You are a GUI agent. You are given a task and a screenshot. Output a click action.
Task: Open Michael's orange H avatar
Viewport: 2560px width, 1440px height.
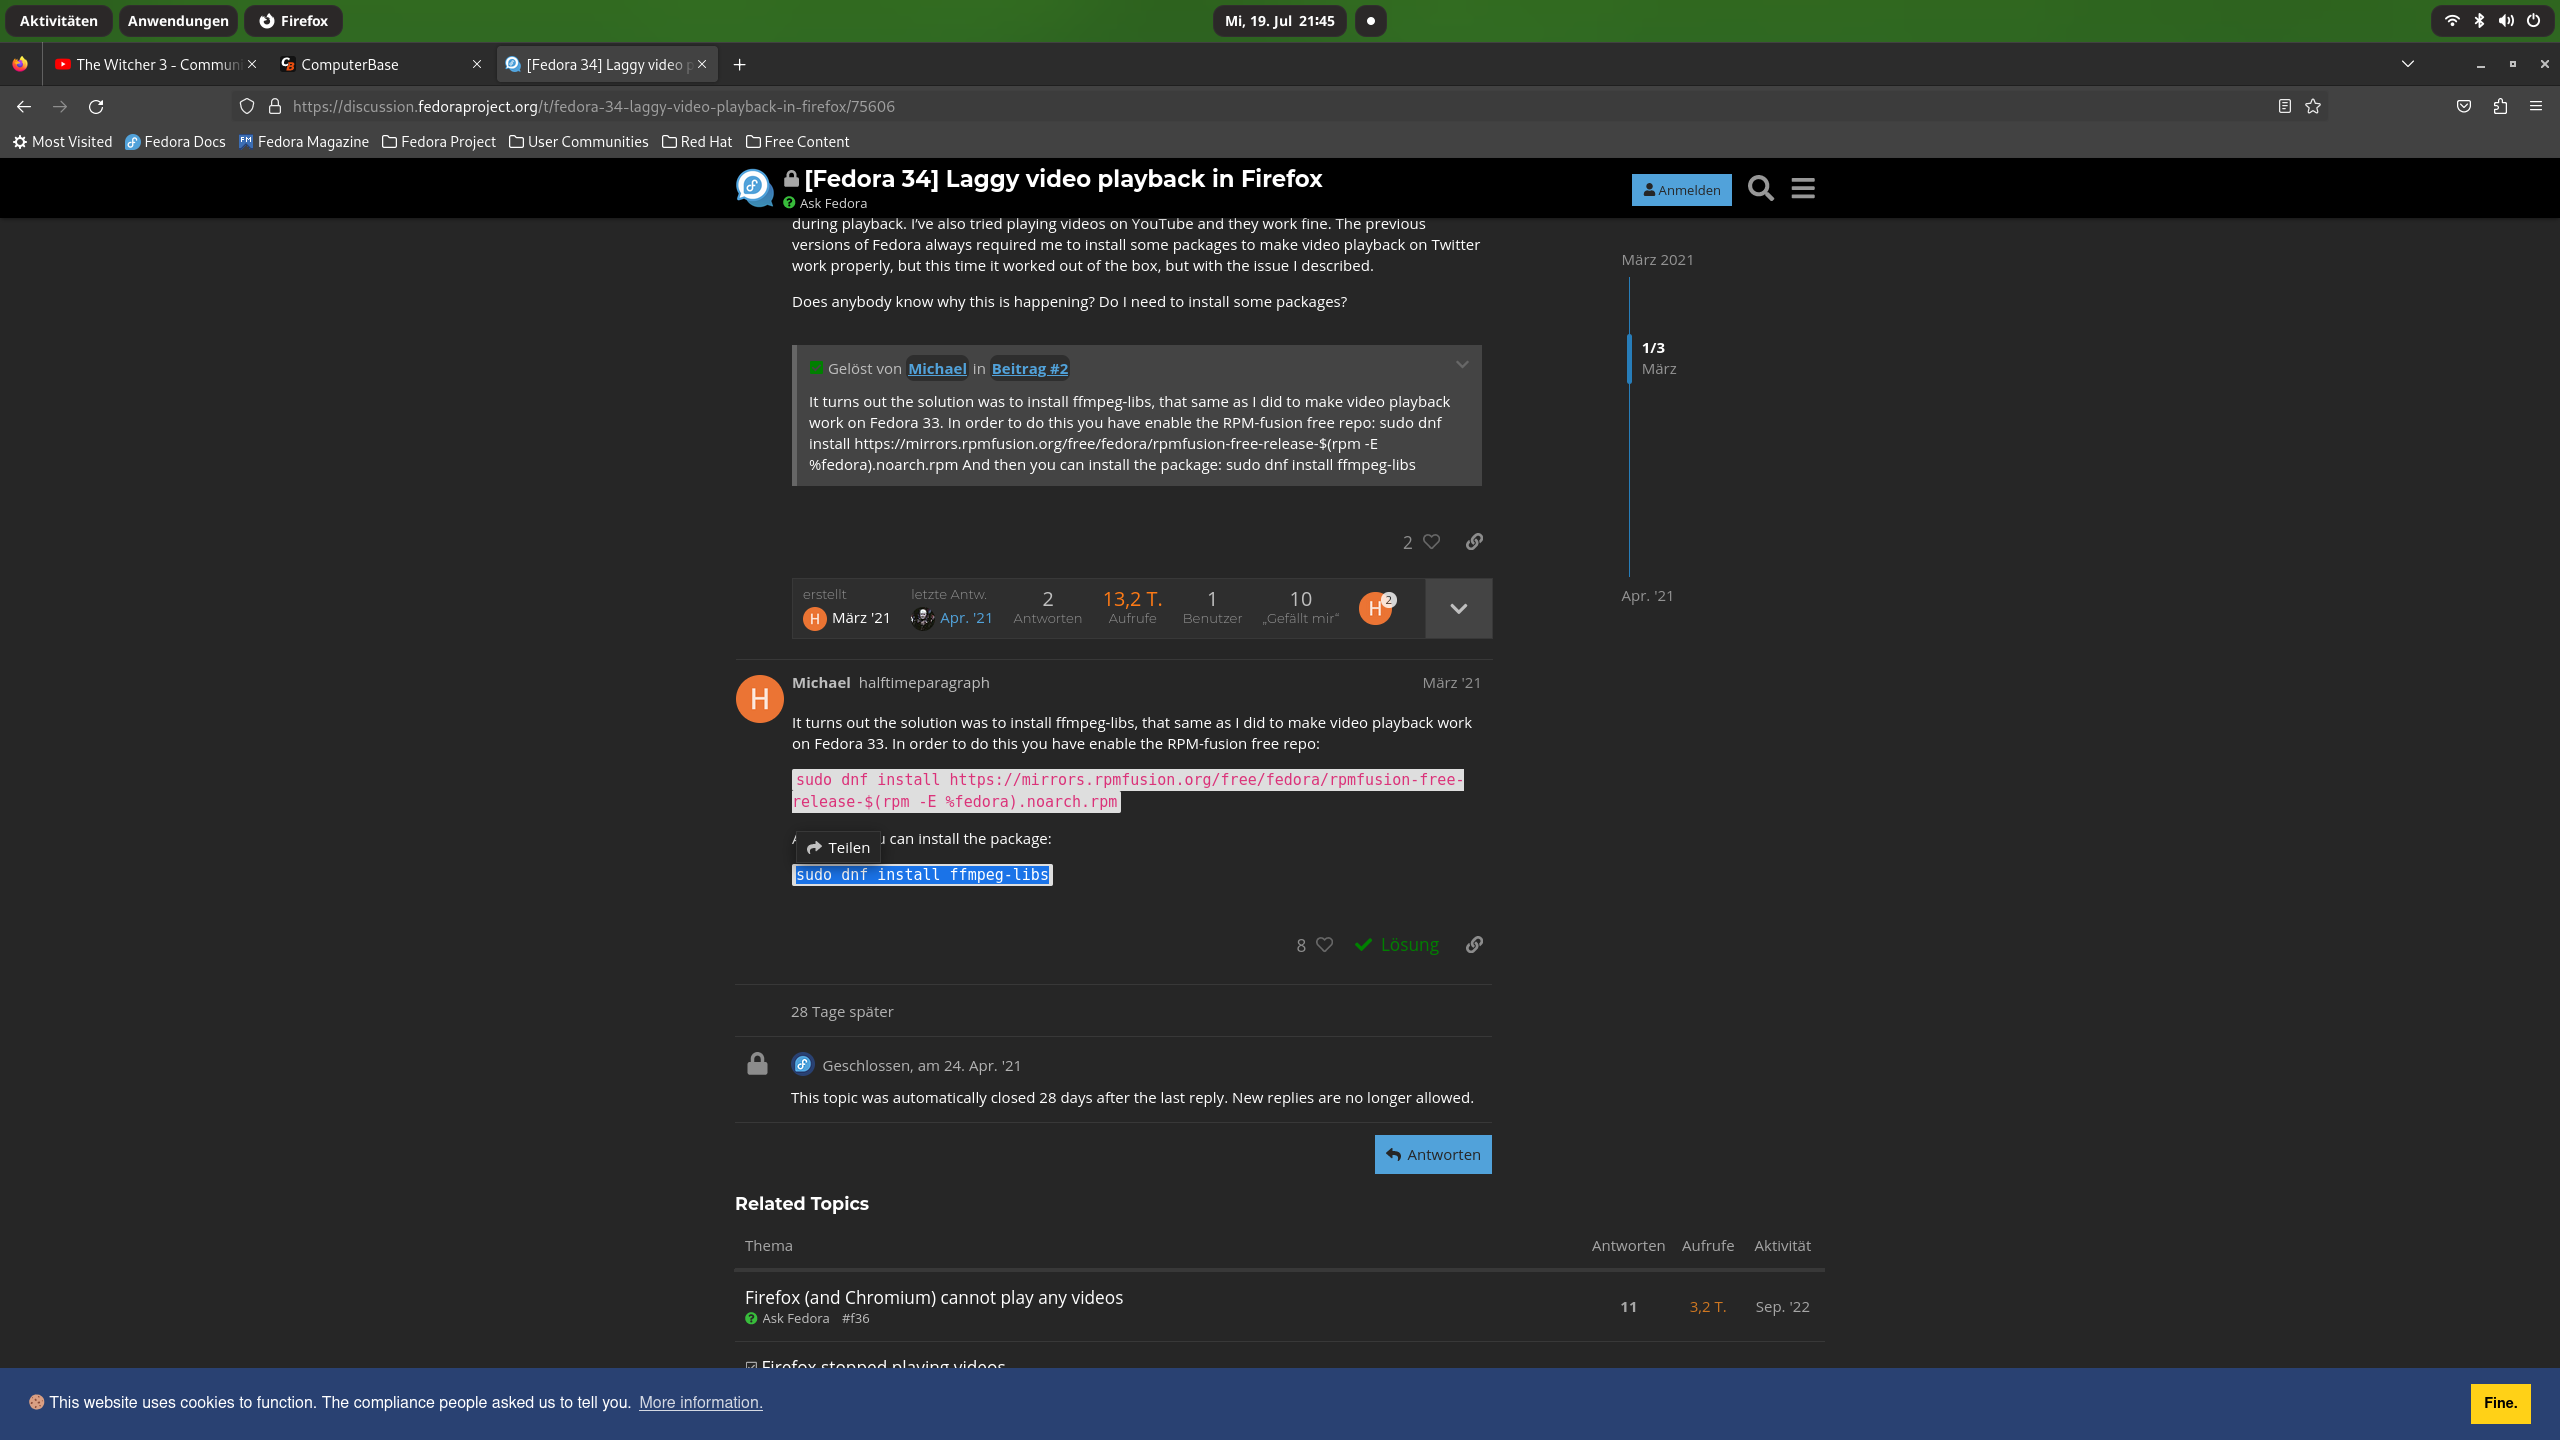[x=759, y=698]
